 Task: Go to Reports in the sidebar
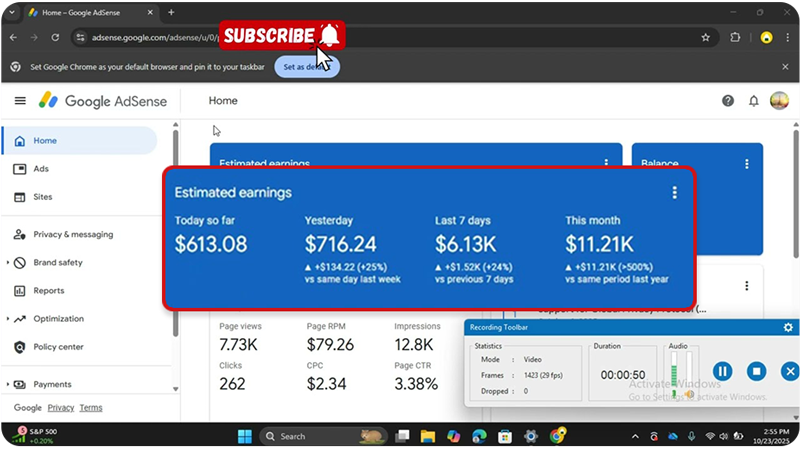coord(50,291)
